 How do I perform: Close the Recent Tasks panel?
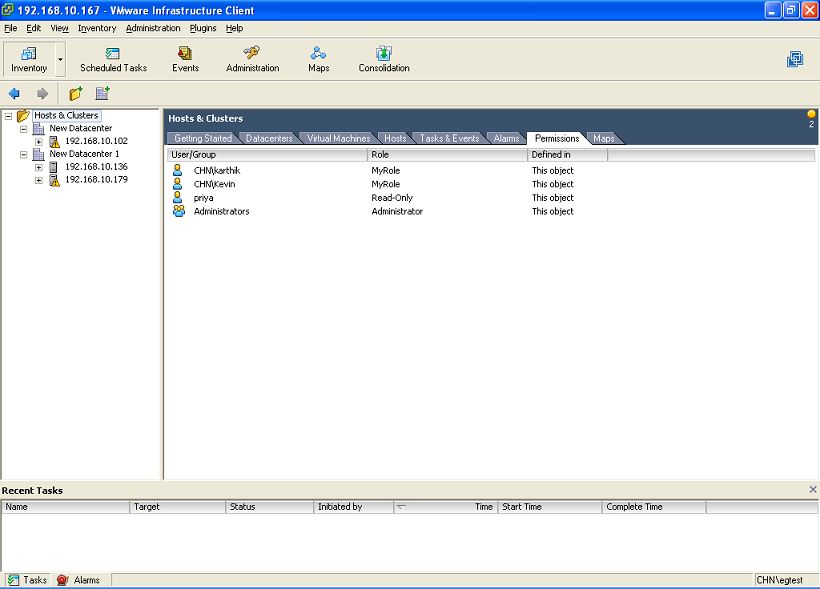(813, 489)
